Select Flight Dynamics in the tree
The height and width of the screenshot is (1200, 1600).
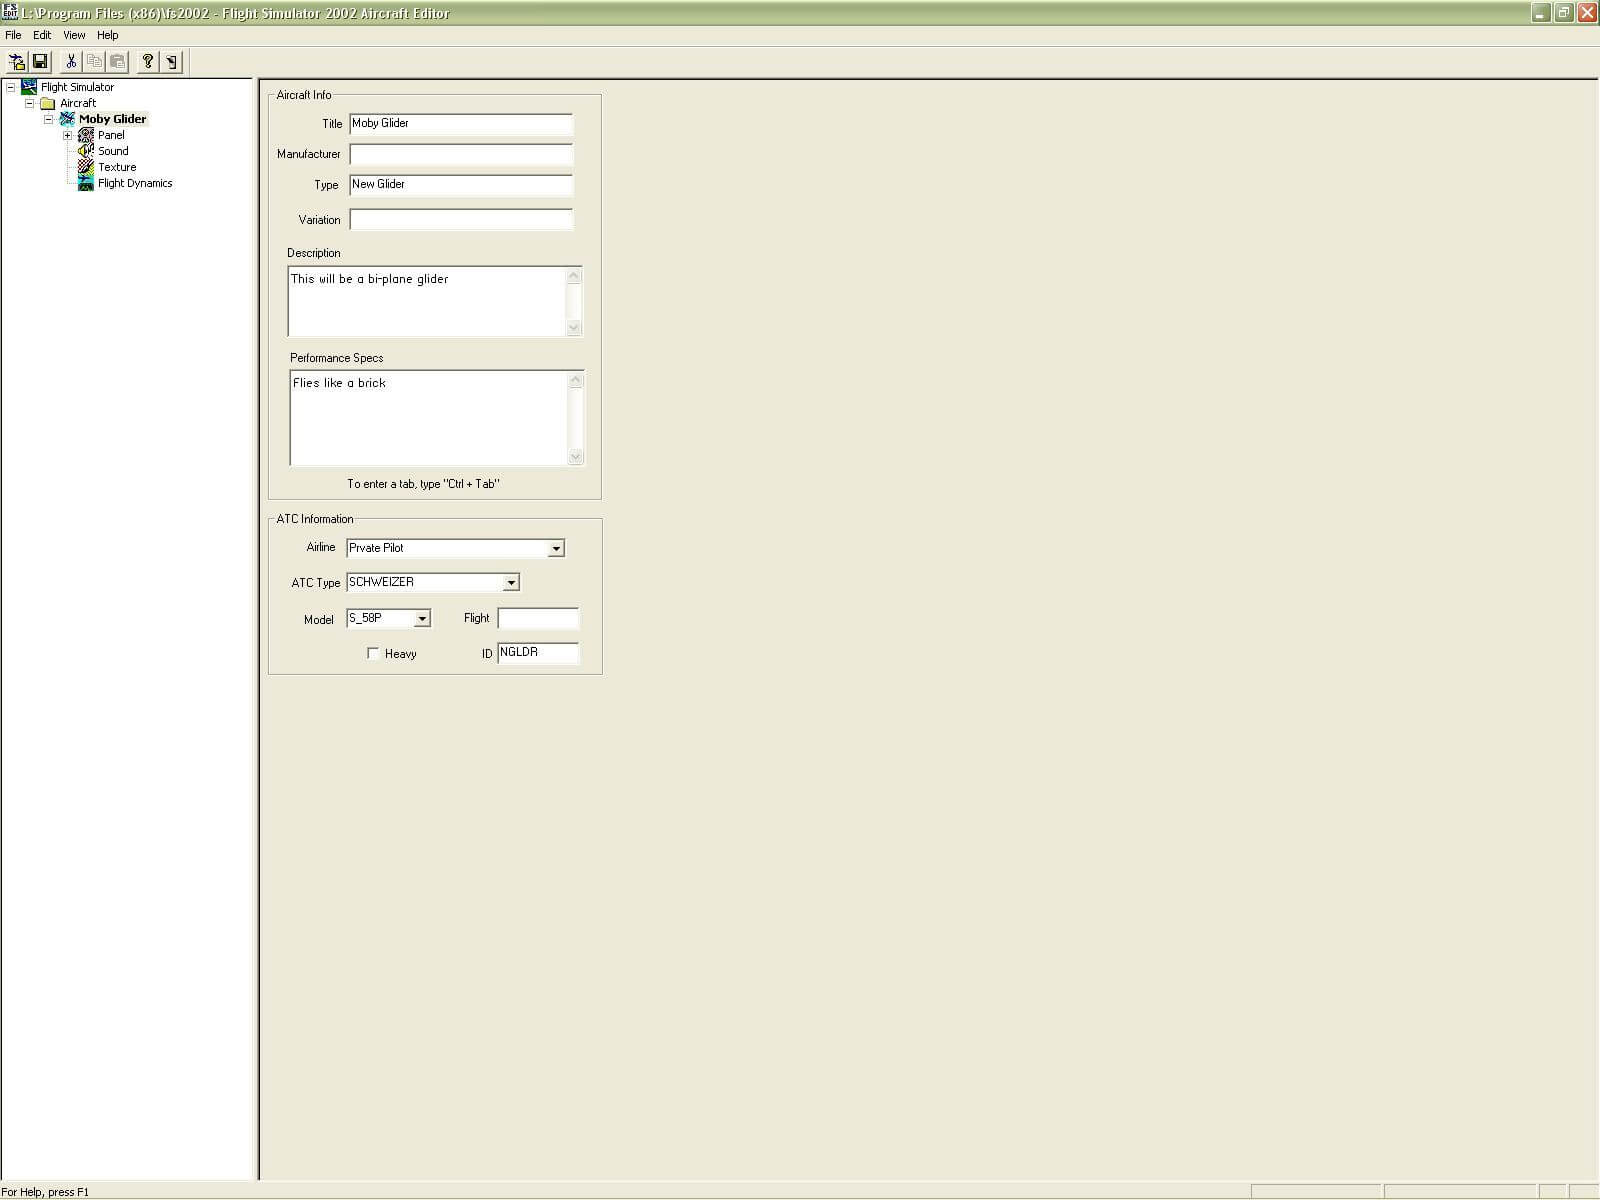[135, 183]
